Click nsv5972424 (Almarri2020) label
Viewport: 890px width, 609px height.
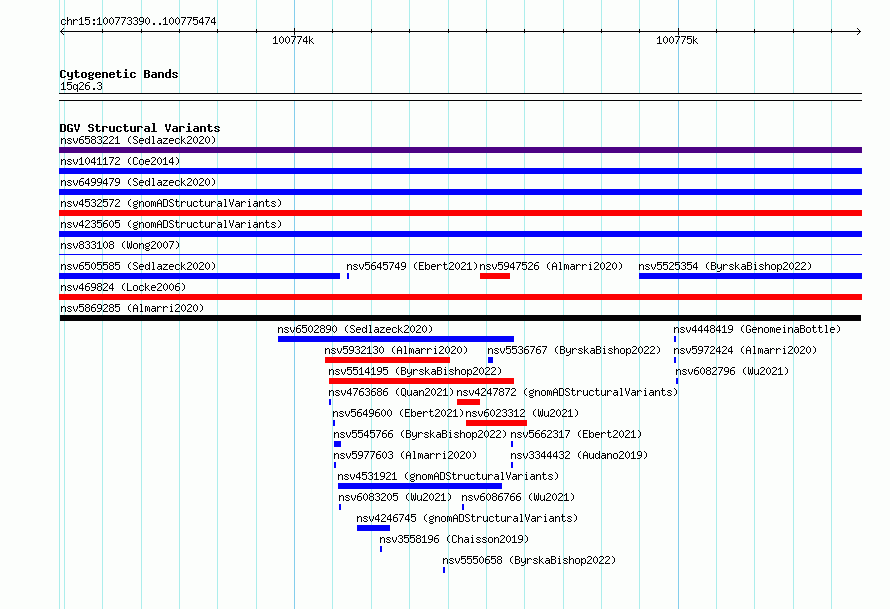click(x=745, y=350)
